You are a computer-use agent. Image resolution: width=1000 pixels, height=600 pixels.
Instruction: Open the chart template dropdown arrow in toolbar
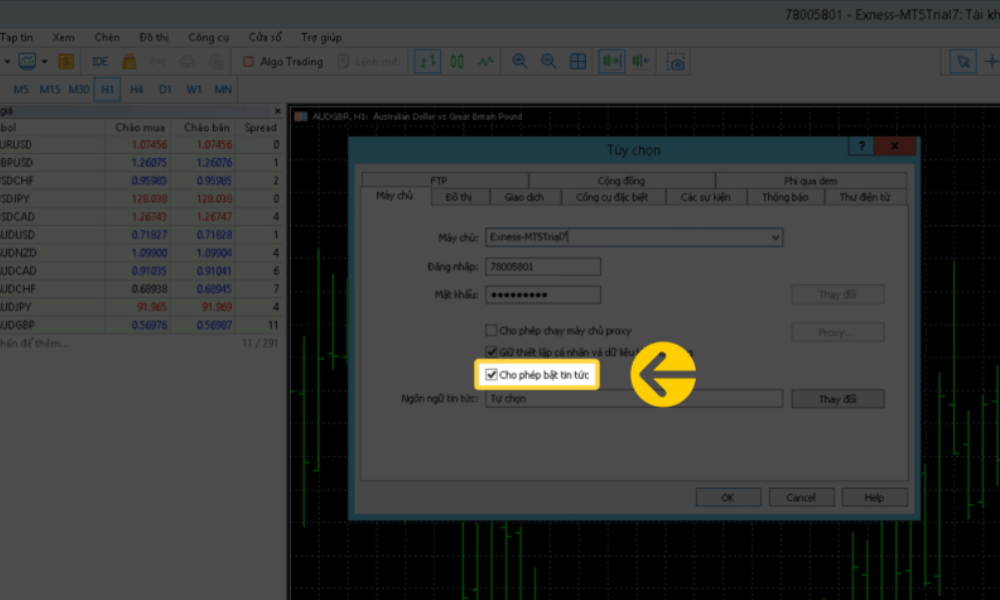(x=44, y=62)
